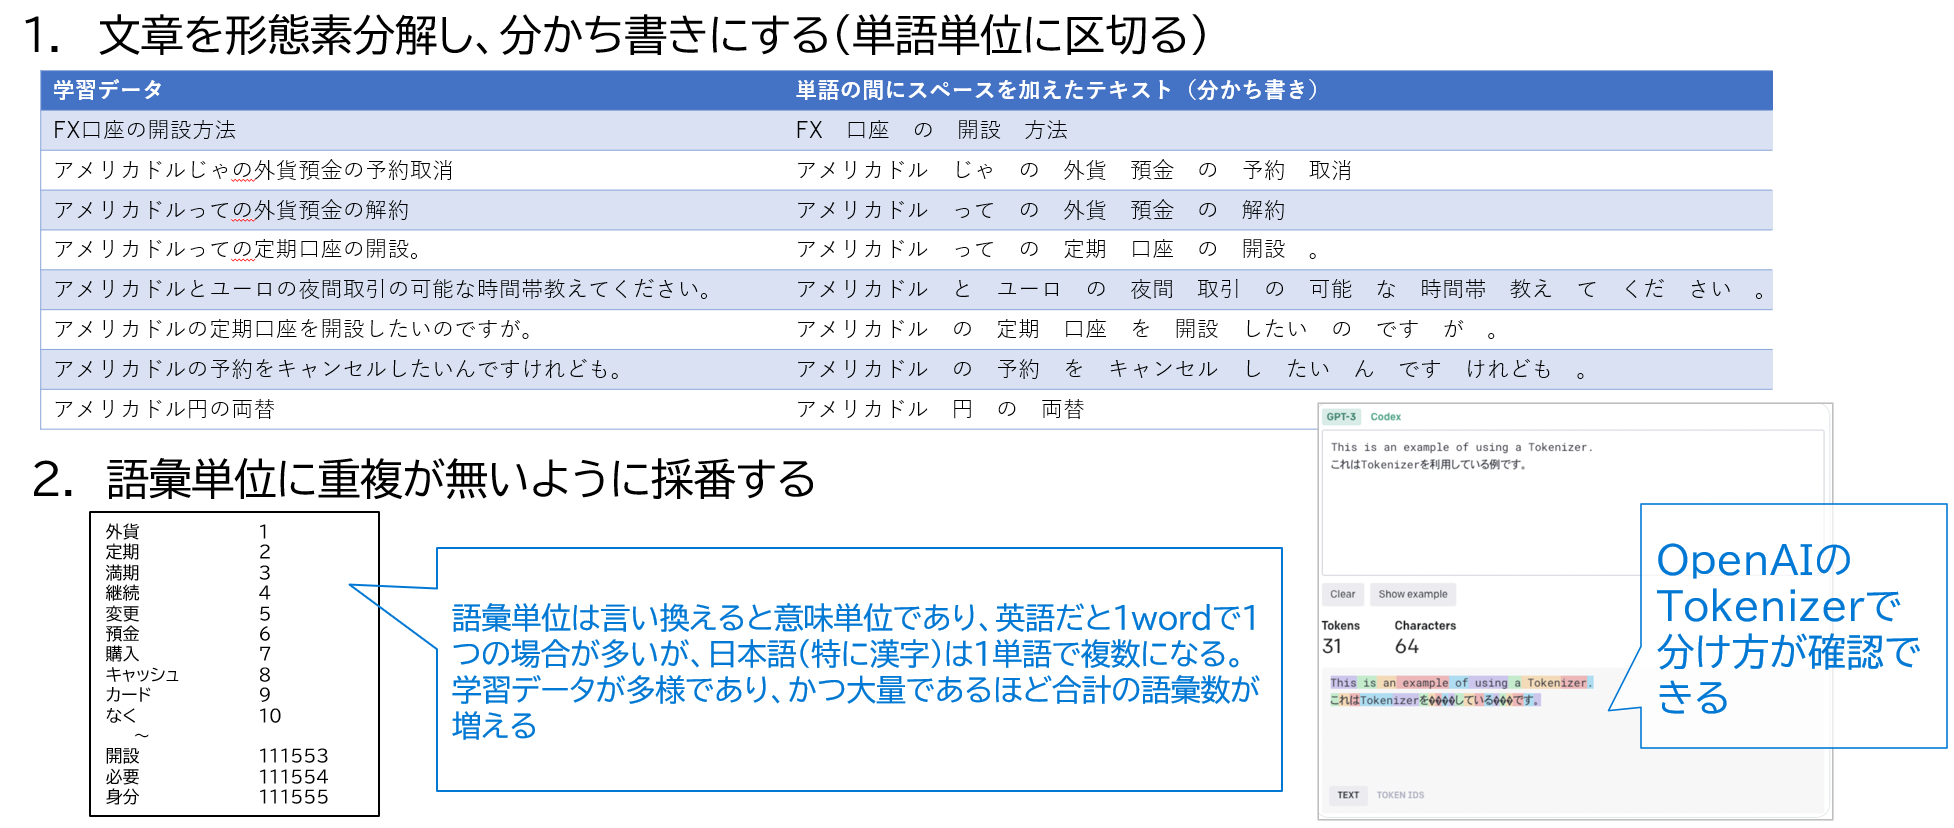Viewport: 1954px width, 828px height.
Task: Click the cell アメリカドル円の両替
Action: (164, 409)
